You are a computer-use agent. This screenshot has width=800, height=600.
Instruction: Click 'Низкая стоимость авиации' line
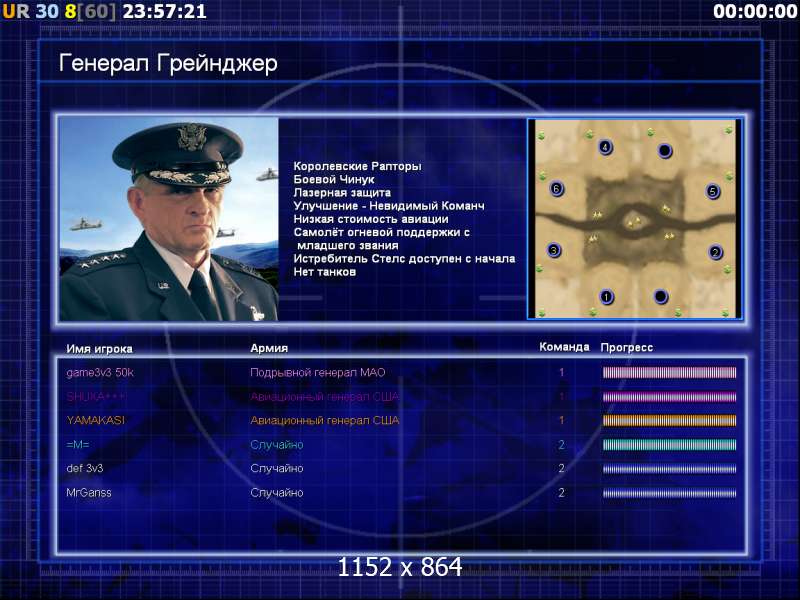(371, 219)
